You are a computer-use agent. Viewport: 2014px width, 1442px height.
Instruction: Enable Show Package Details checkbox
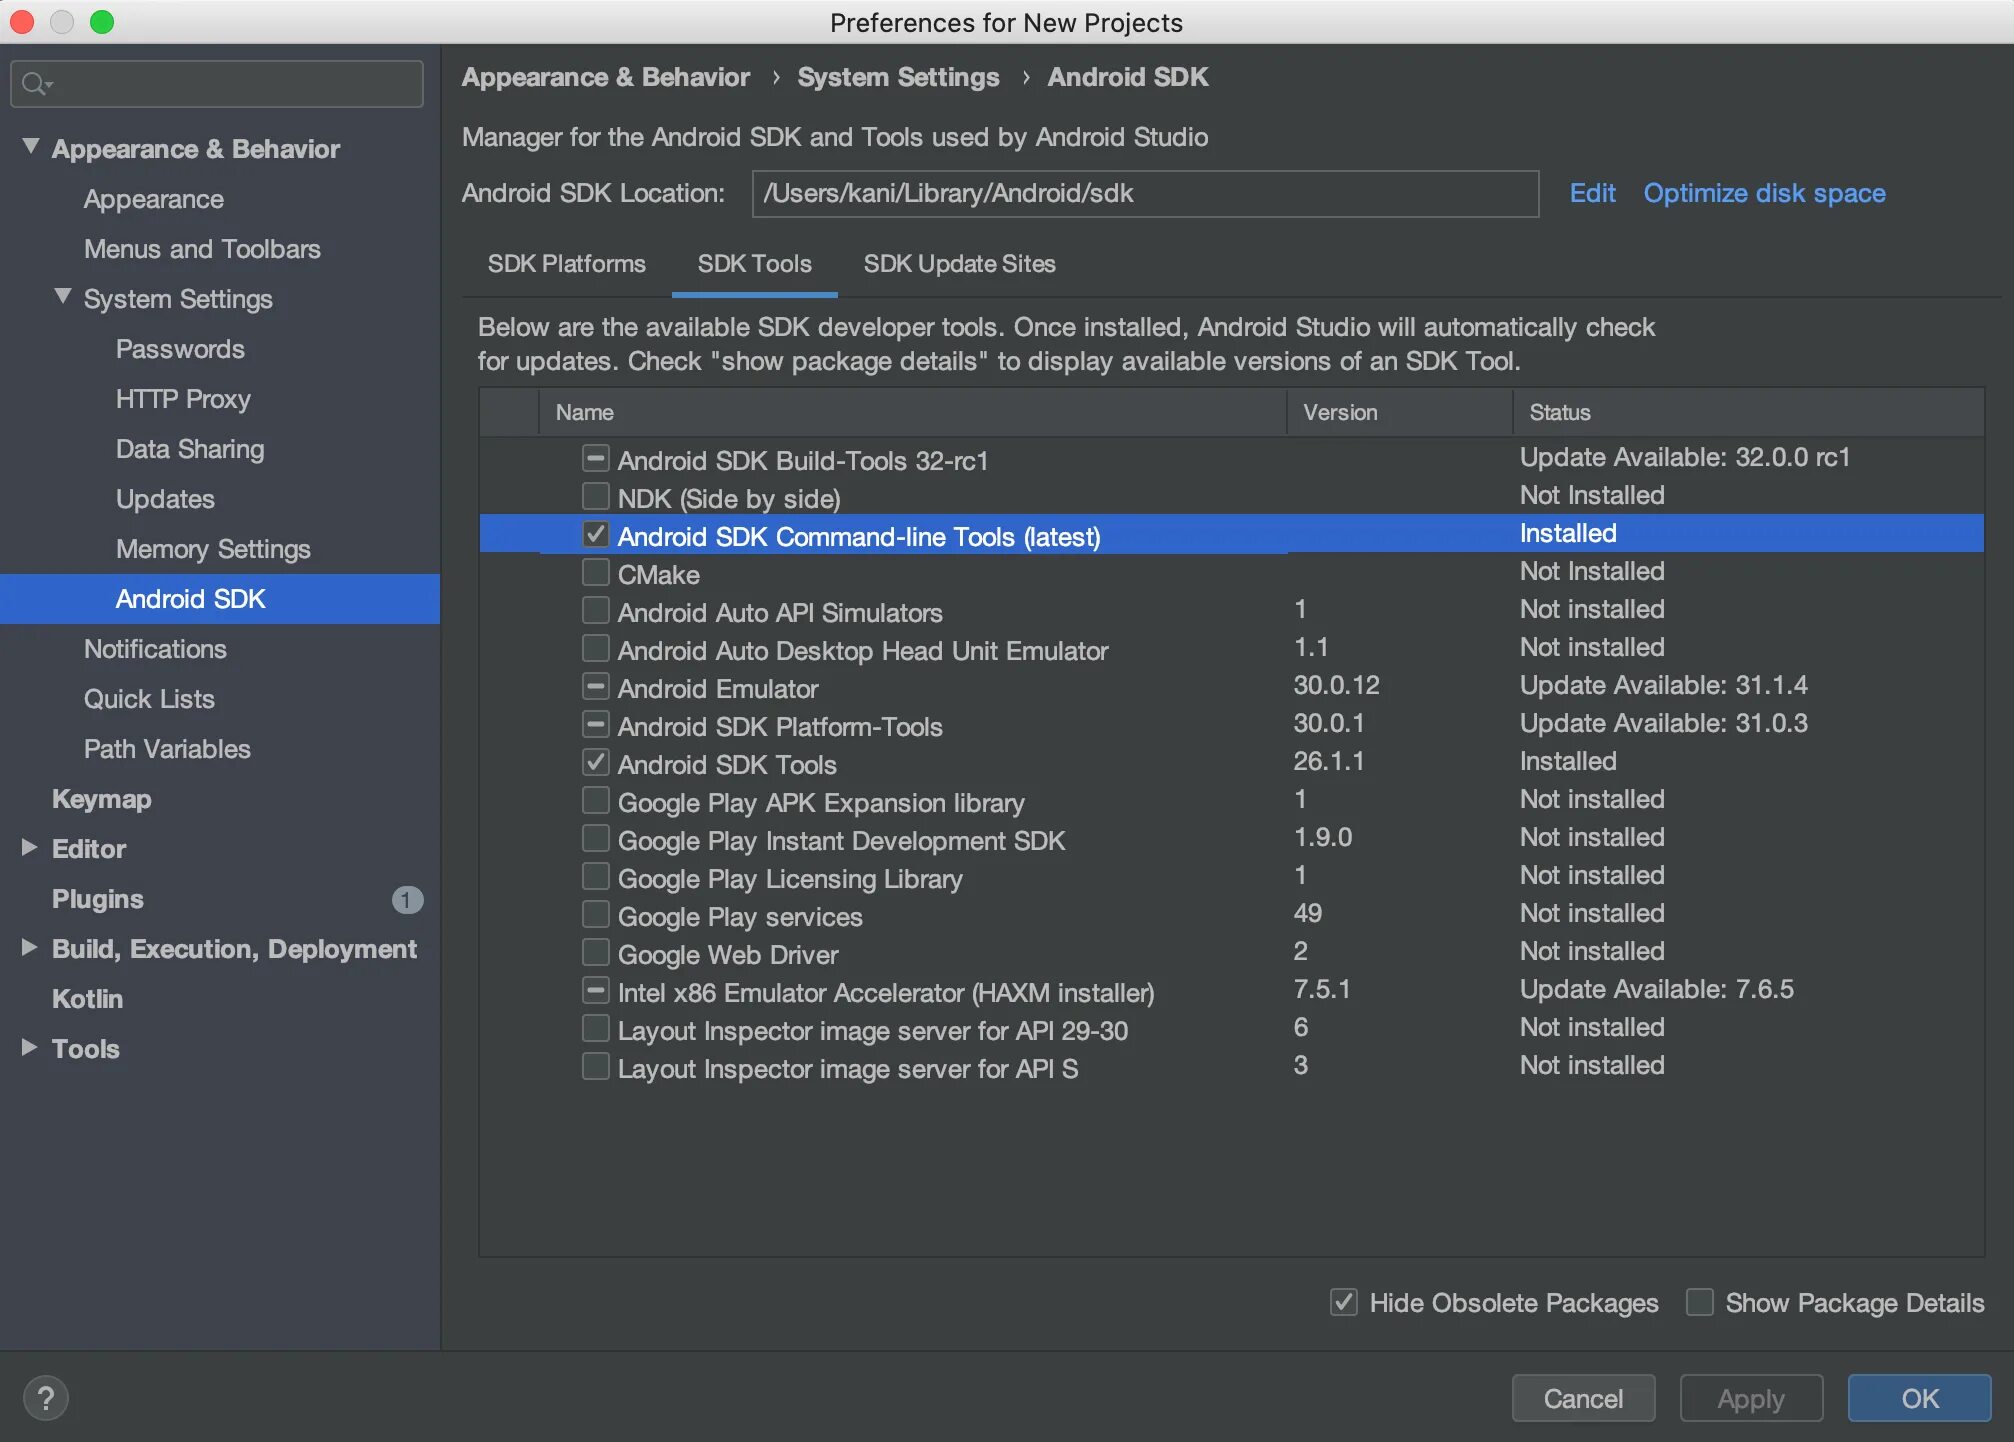tap(1700, 1302)
